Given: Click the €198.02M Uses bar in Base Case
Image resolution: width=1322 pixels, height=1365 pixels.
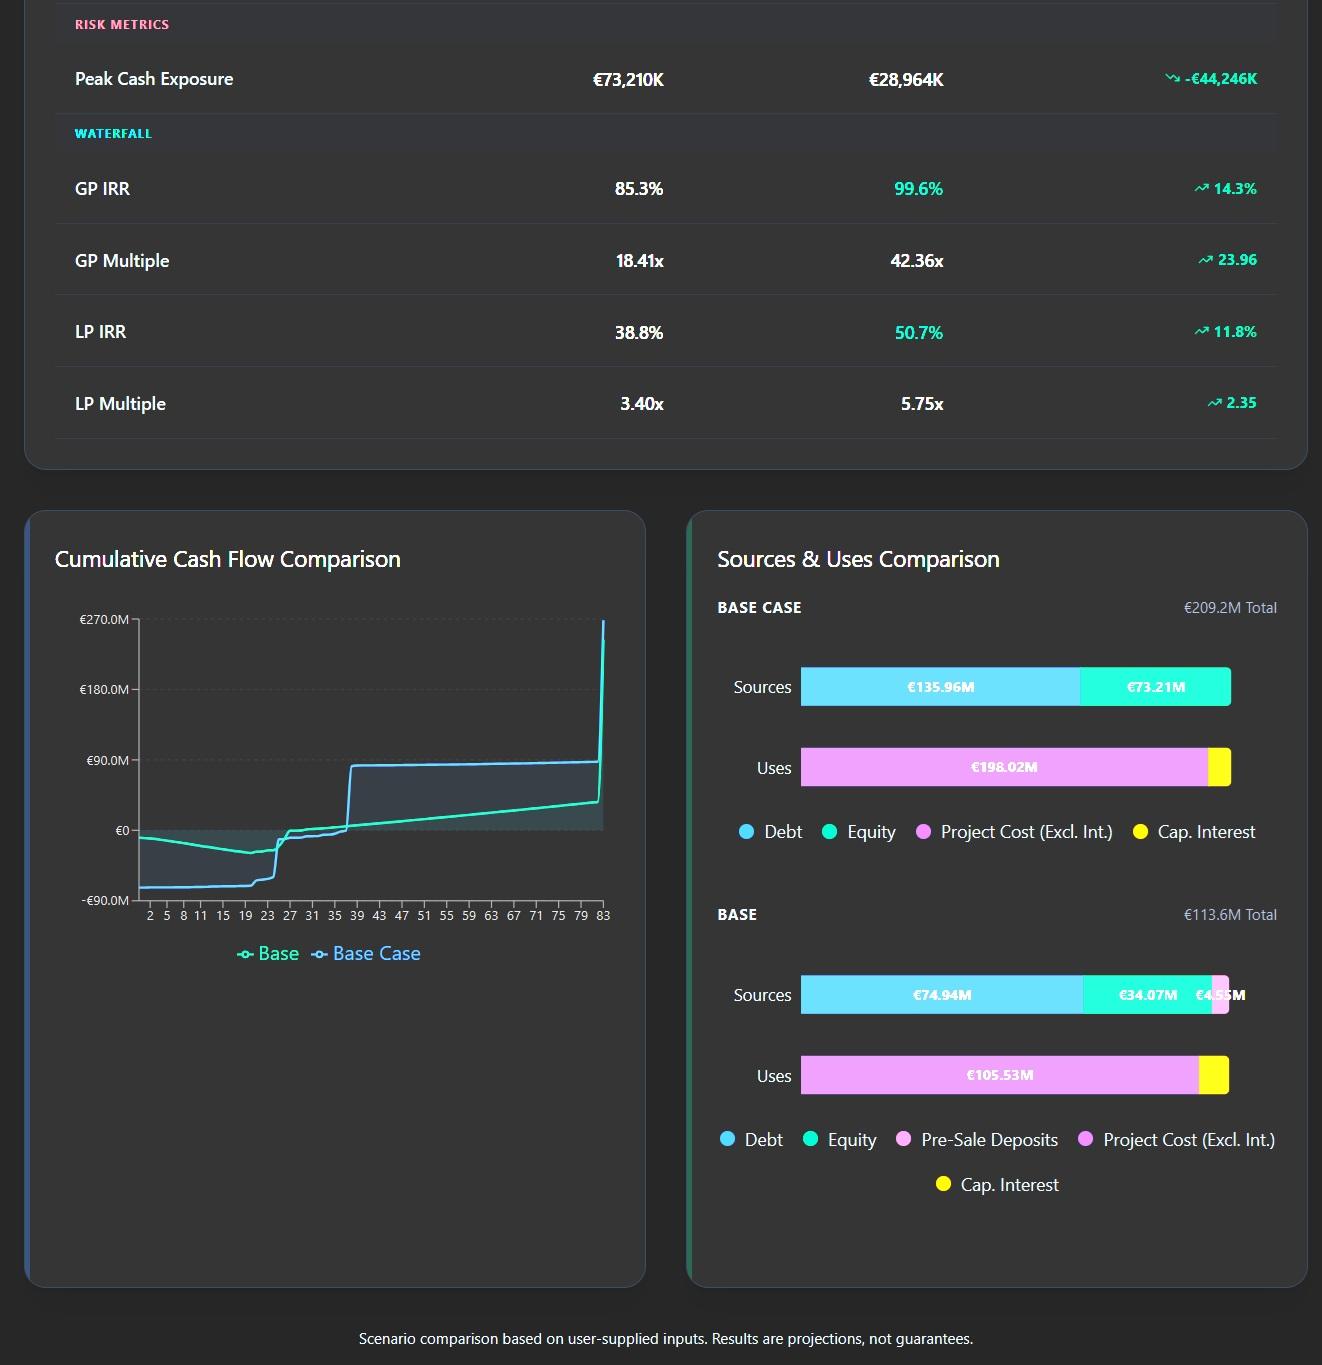Looking at the screenshot, I should (x=1004, y=767).
